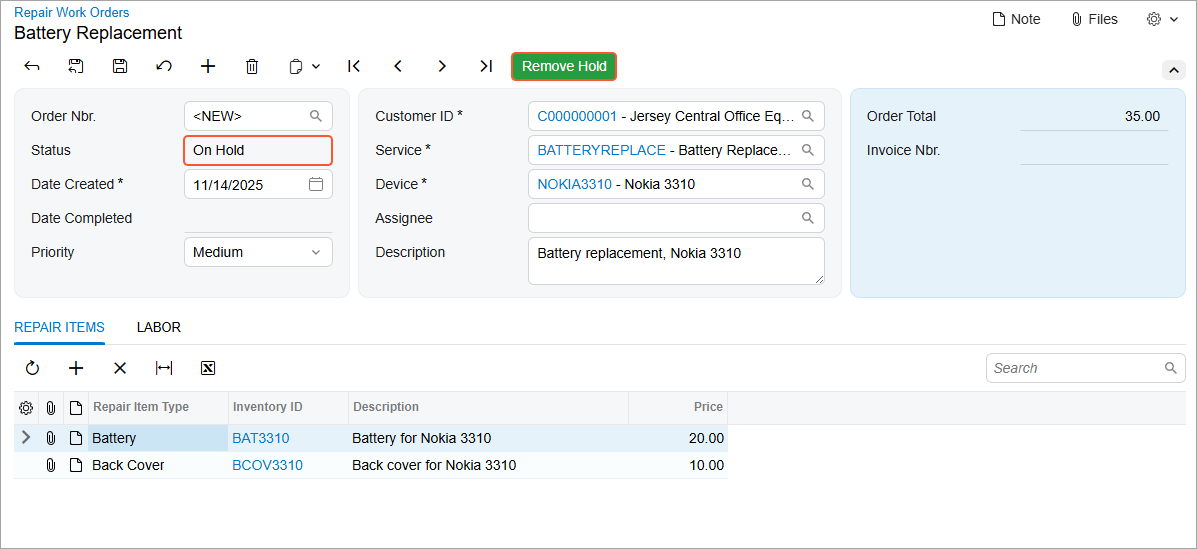
Task: Sort by Repair Item Type column header
Action: (x=158, y=408)
